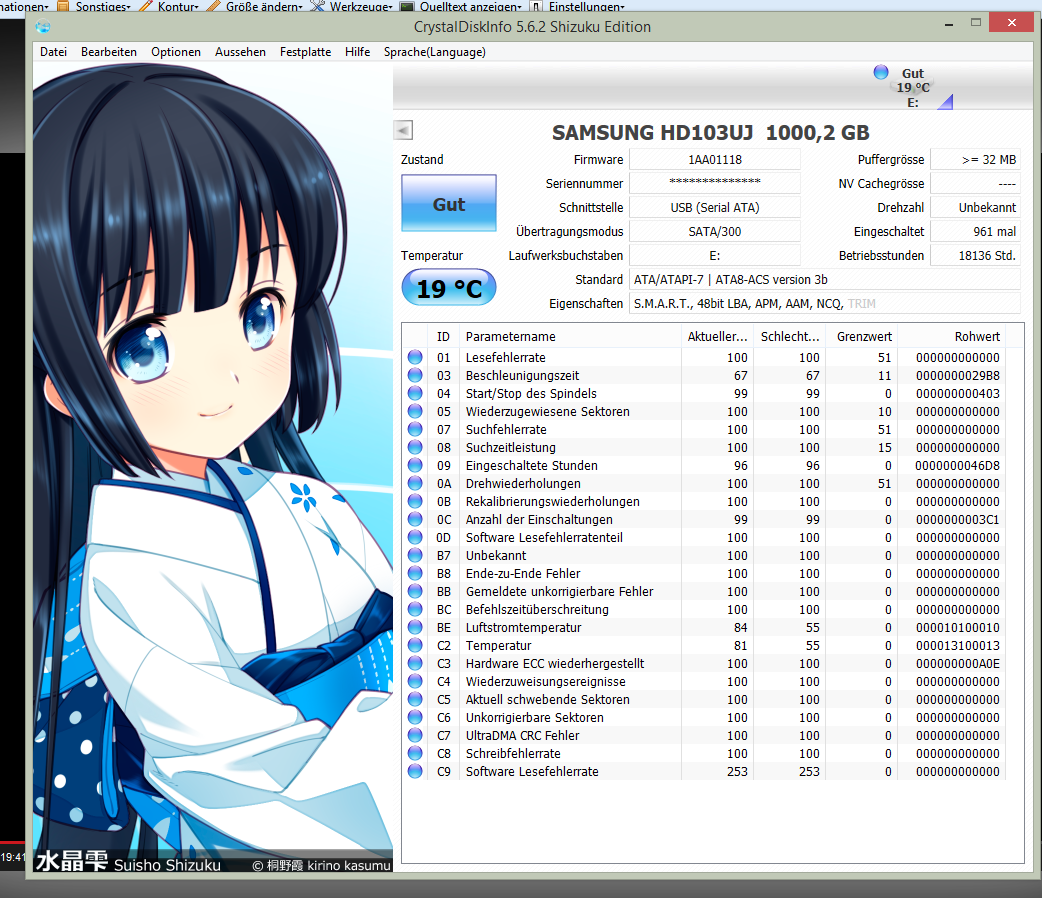Viewport: 1042px width, 898px height.
Task: Click status icon for Unbekannt B7 row
Action: coord(415,554)
